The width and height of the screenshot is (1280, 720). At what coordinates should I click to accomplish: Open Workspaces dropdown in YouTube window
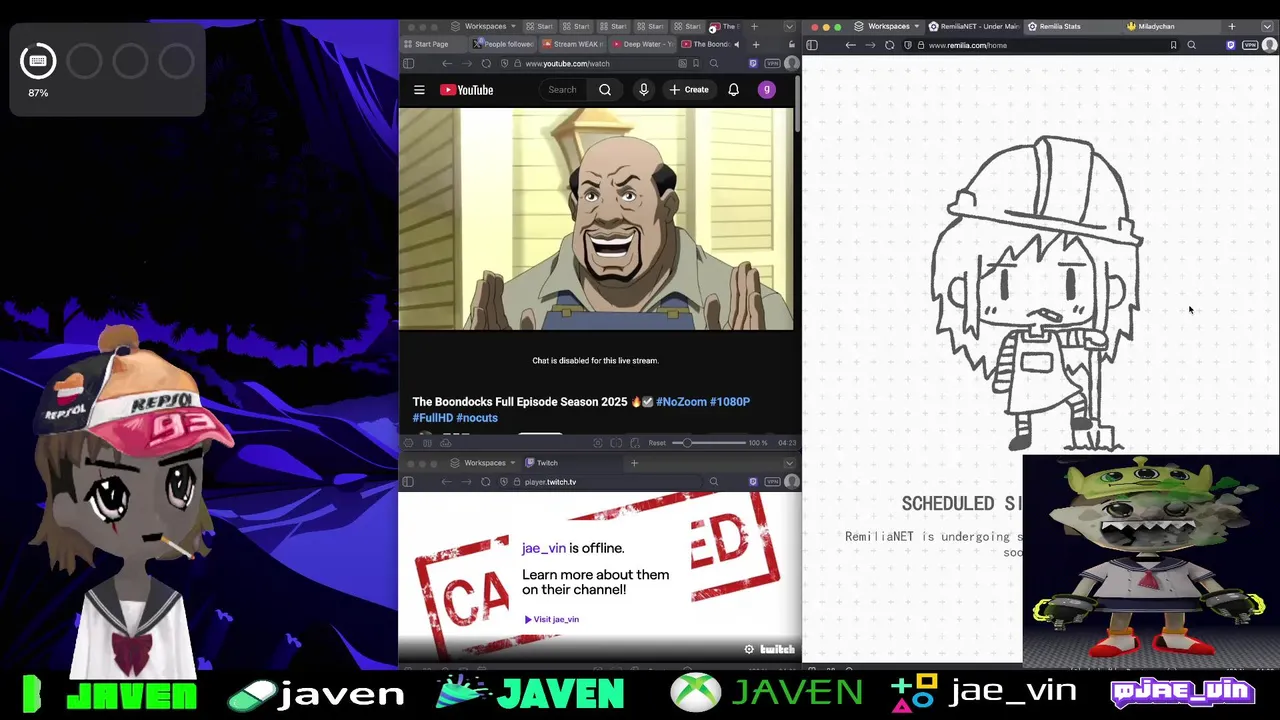tap(485, 27)
